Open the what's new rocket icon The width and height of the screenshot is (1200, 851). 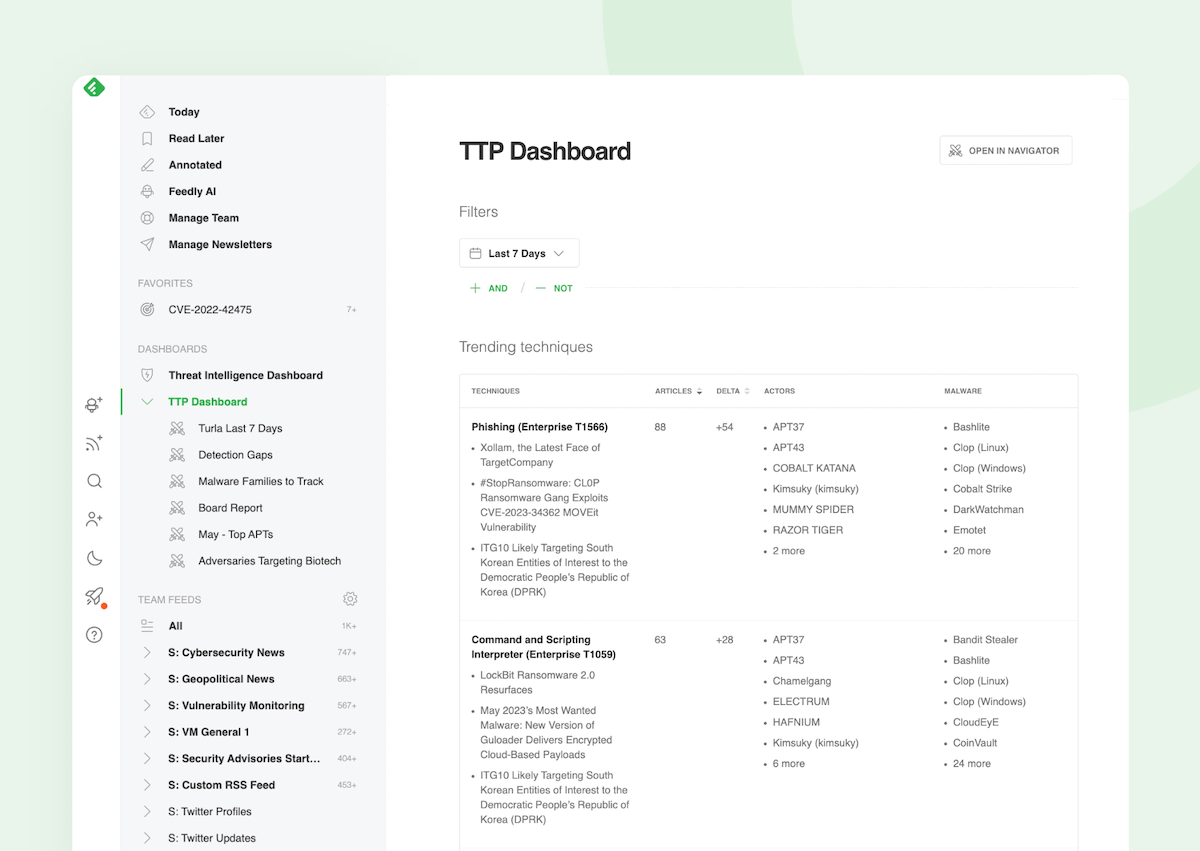tap(93, 596)
